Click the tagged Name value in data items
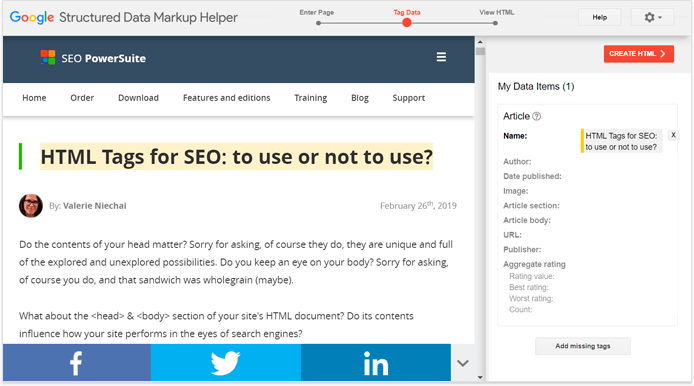This screenshot has height=386, width=694. pos(621,141)
